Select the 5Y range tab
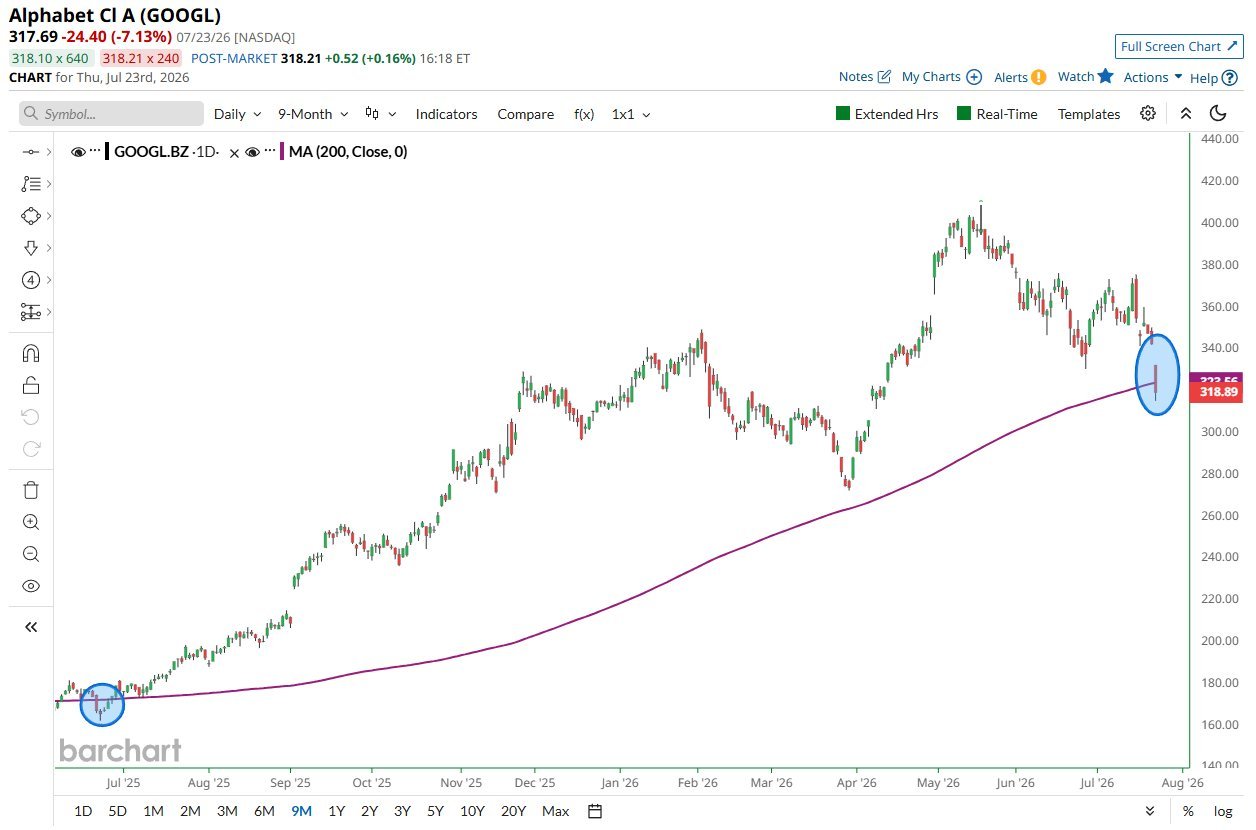This screenshot has width=1256, height=830. (435, 811)
